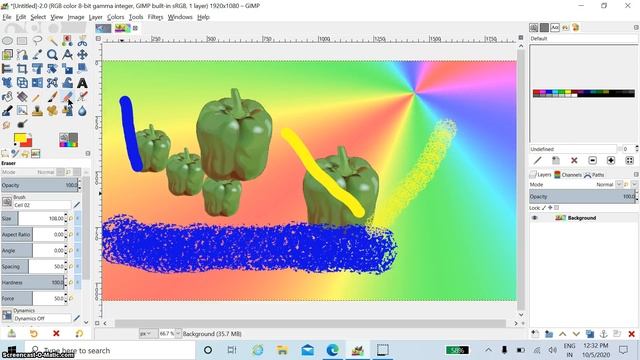
Task: Toggle the lock alpha channel checkbox
Action: 557,208
